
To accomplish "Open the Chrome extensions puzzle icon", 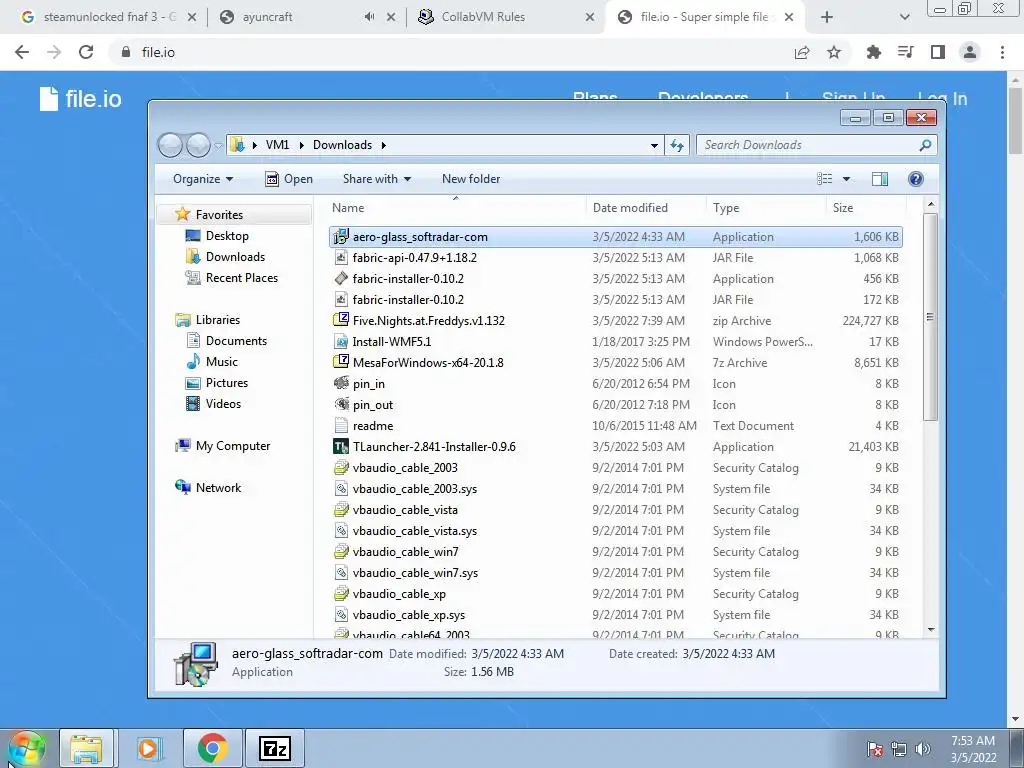I will [x=873, y=52].
